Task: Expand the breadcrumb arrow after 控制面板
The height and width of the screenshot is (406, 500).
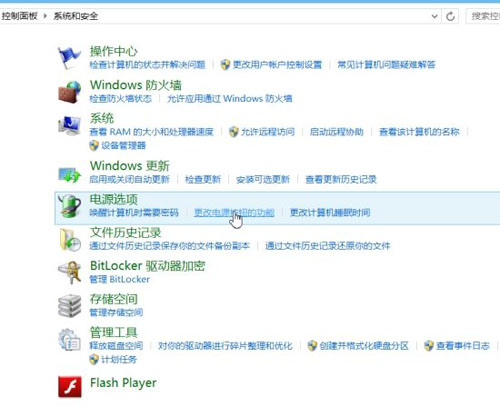Action: [45, 16]
